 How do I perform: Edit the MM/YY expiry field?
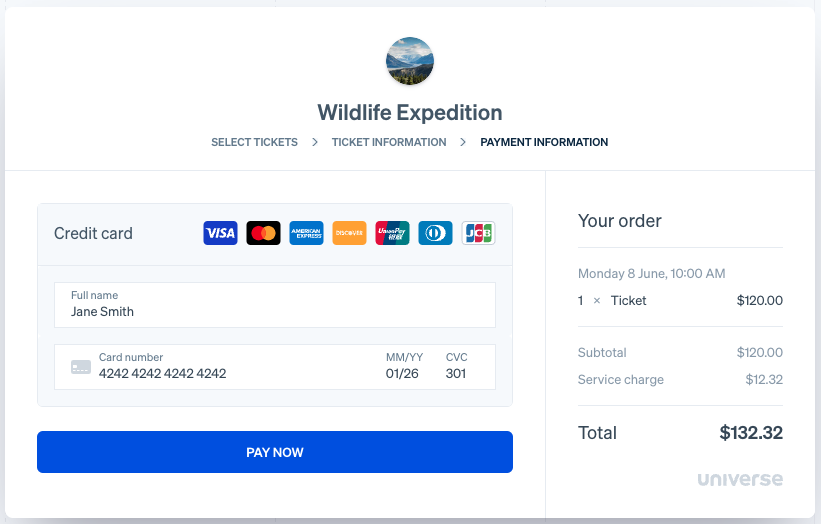[403, 373]
